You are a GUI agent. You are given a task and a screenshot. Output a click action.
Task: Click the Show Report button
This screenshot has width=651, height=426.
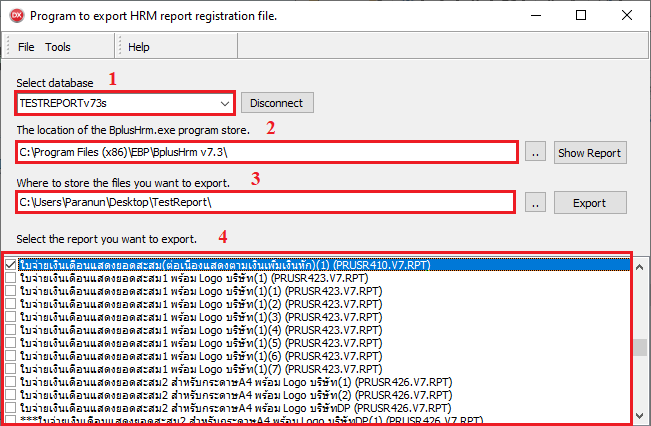click(590, 153)
